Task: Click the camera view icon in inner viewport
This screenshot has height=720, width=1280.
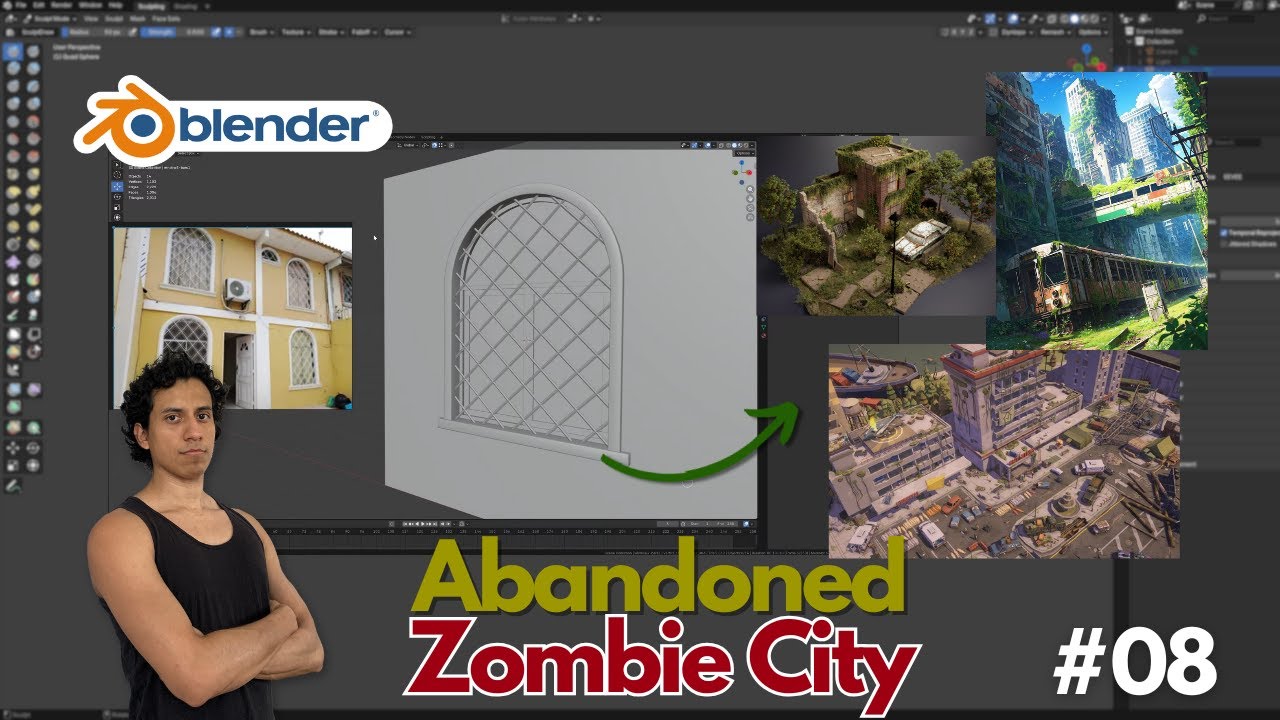Action: pos(750,208)
